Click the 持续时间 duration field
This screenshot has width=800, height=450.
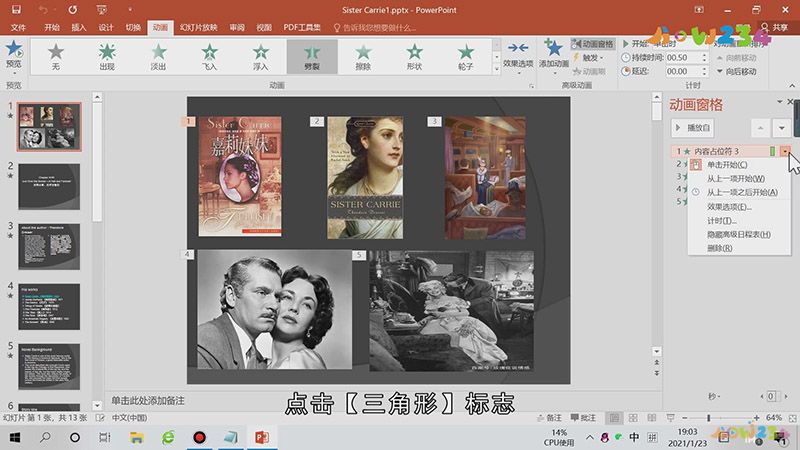(683, 58)
